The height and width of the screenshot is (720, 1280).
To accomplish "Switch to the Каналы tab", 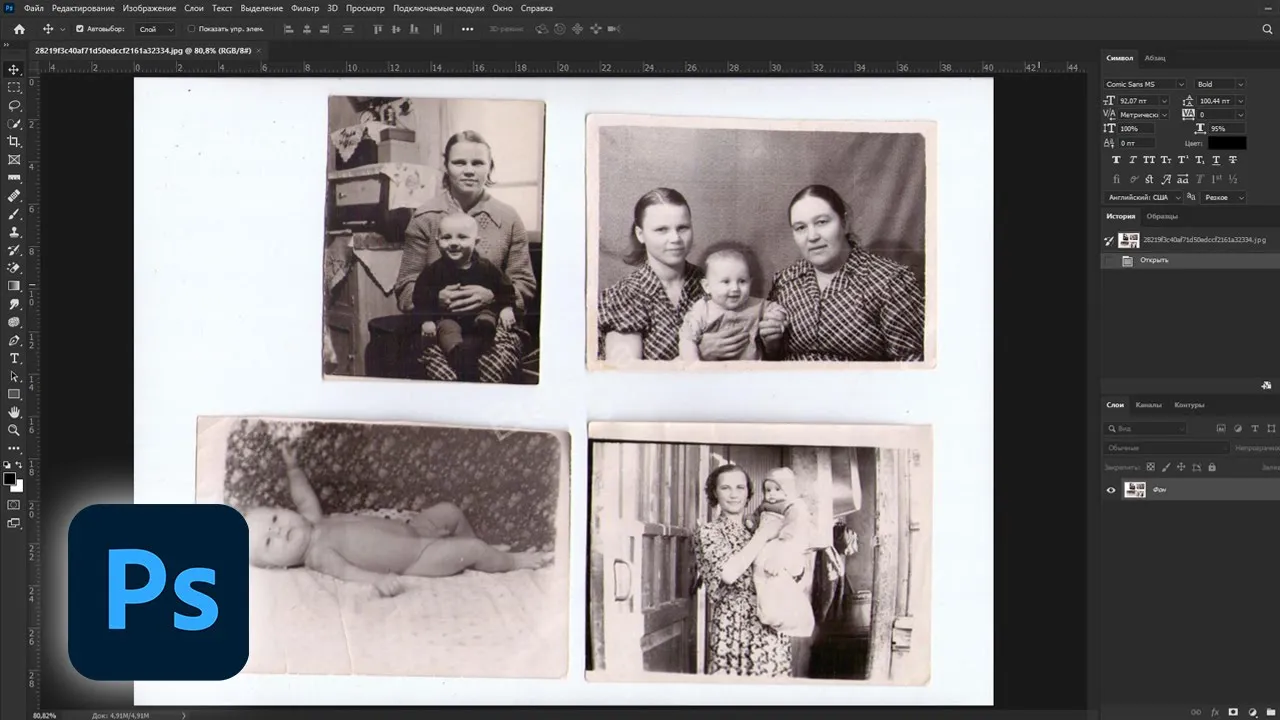I will [x=1148, y=405].
